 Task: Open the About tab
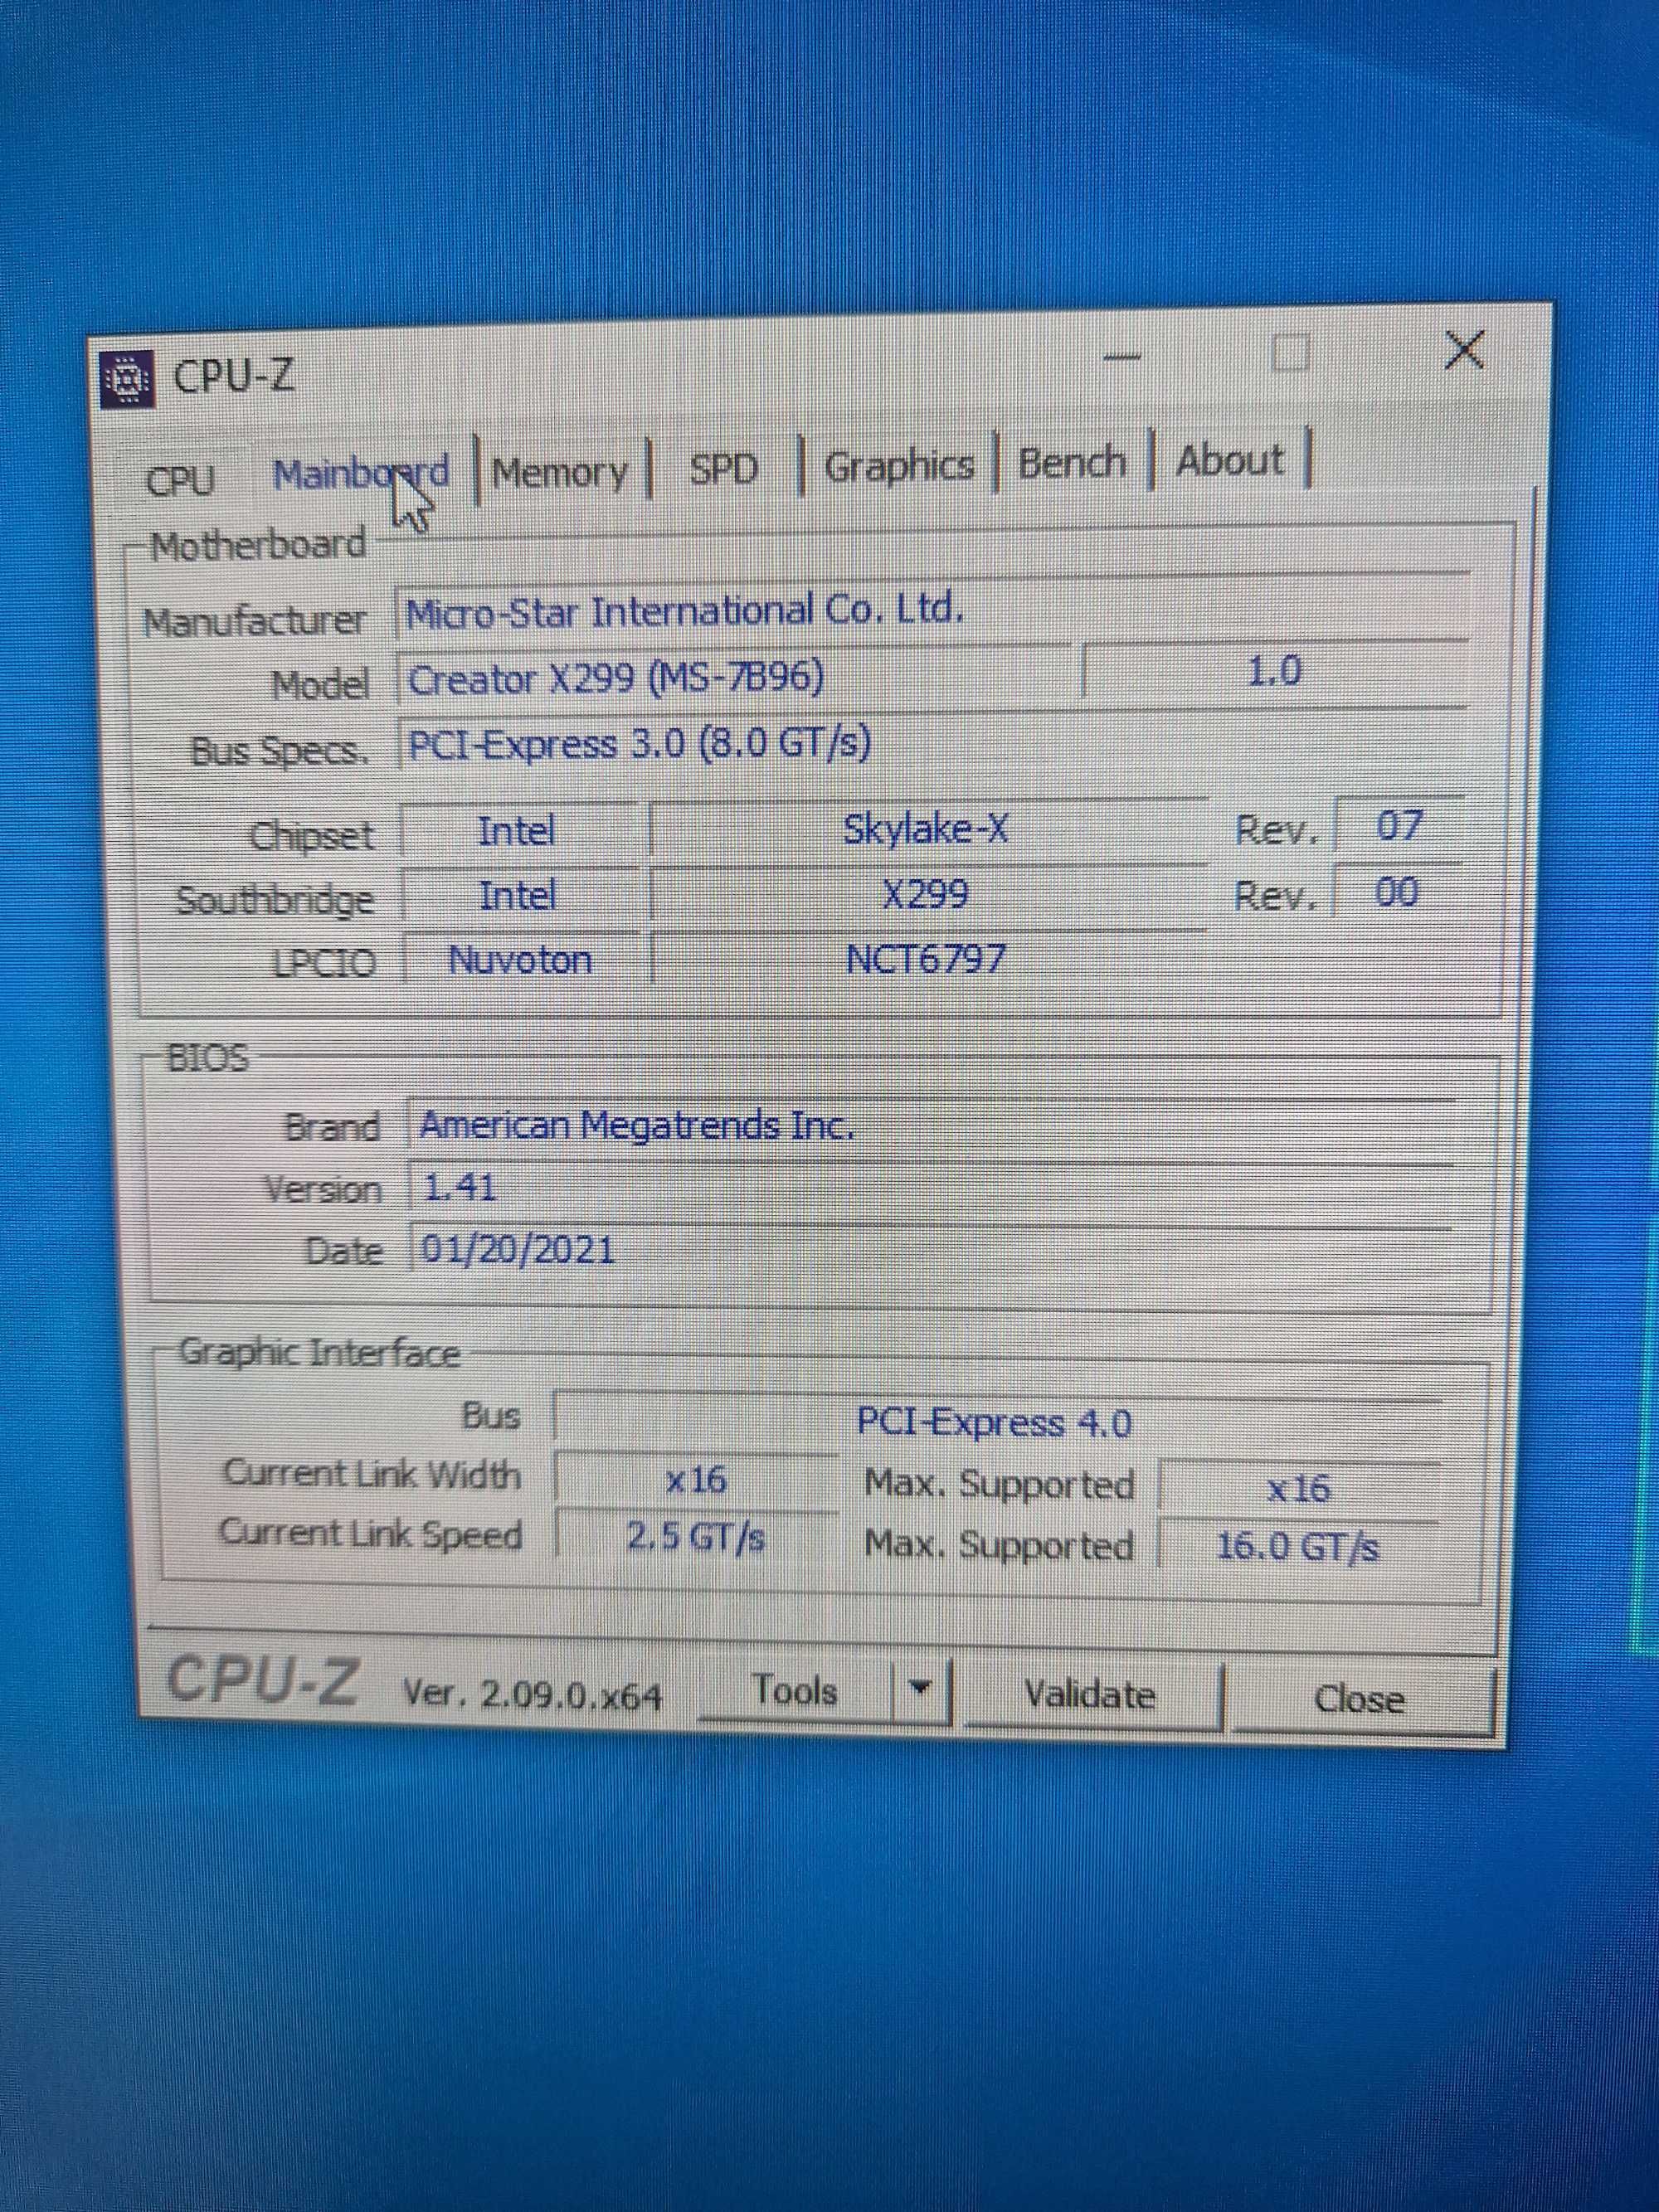tap(1229, 460)
